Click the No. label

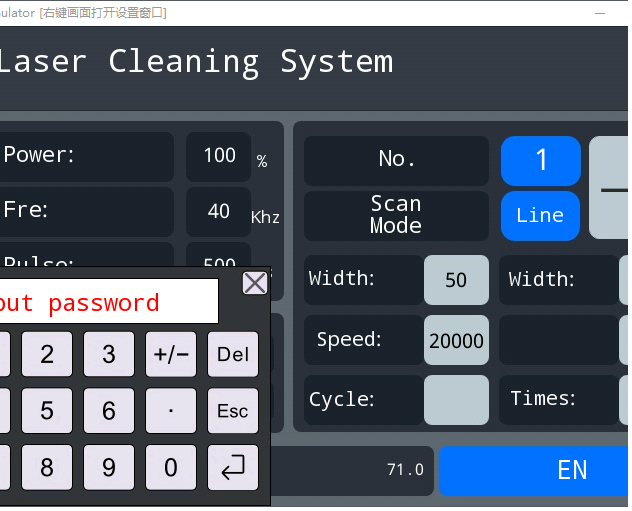(x=396, y=159)
